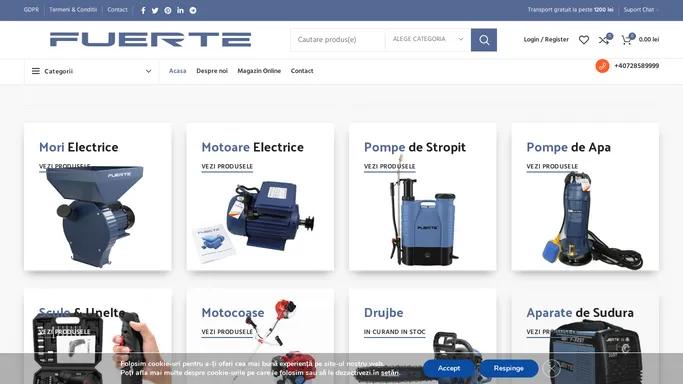The image size is (683, 384).
Task: Open the Pinterest social icon
Action: [x=168, y=10]
